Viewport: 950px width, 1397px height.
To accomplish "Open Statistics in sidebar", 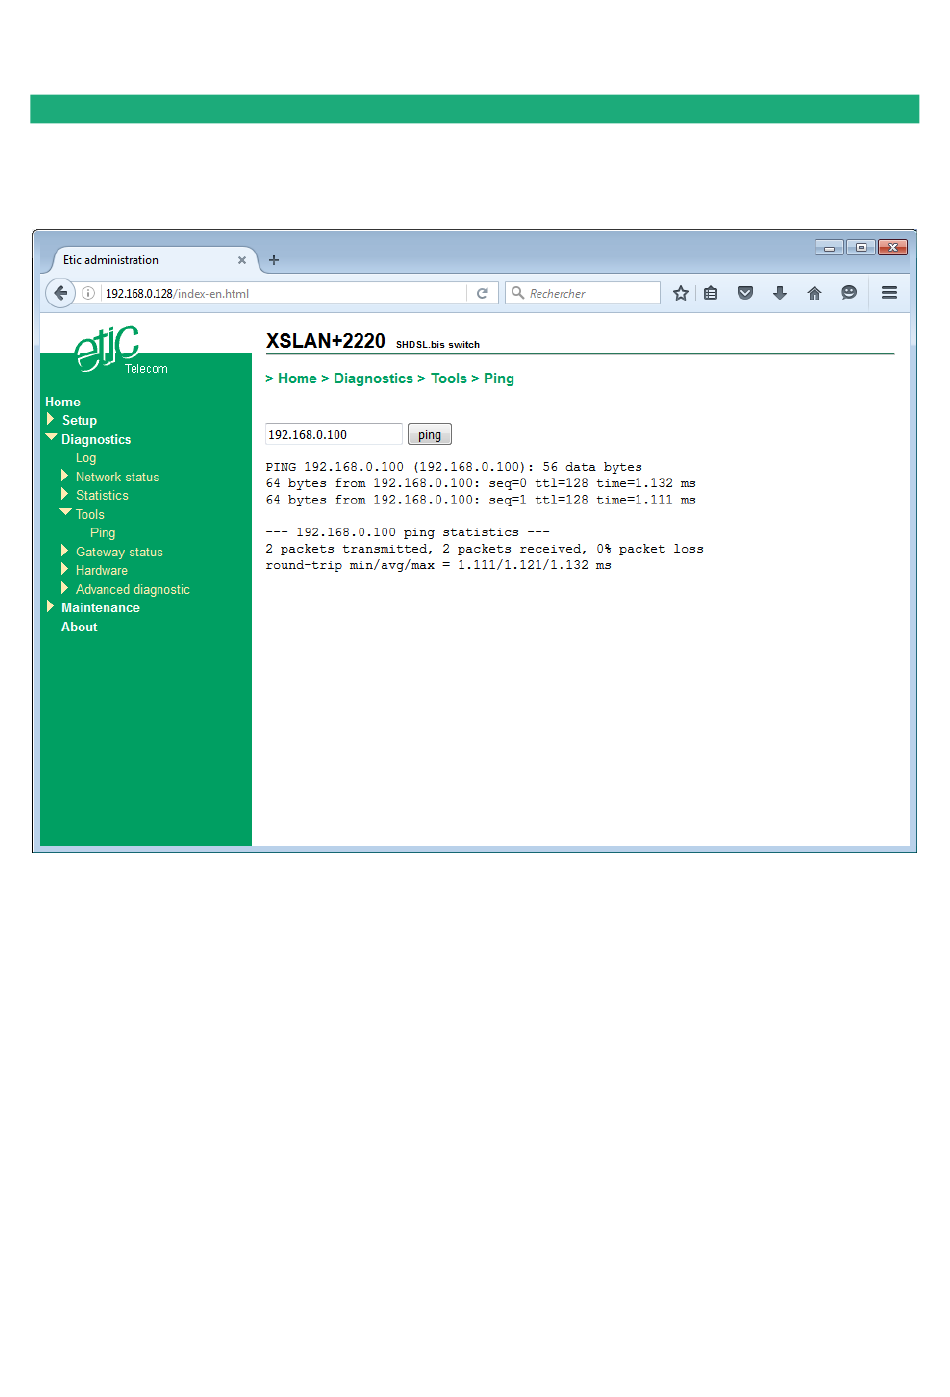I will tap(102, 495).
